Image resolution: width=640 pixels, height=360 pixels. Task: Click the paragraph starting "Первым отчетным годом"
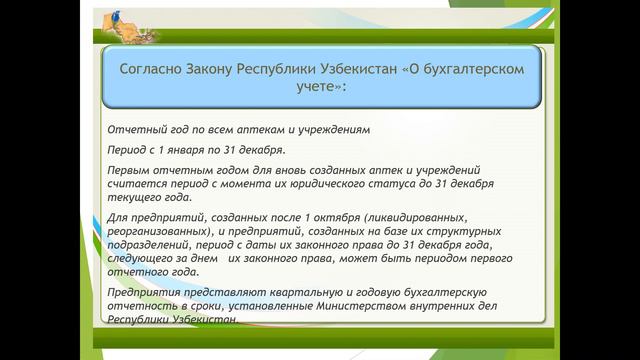pos(300,183)
